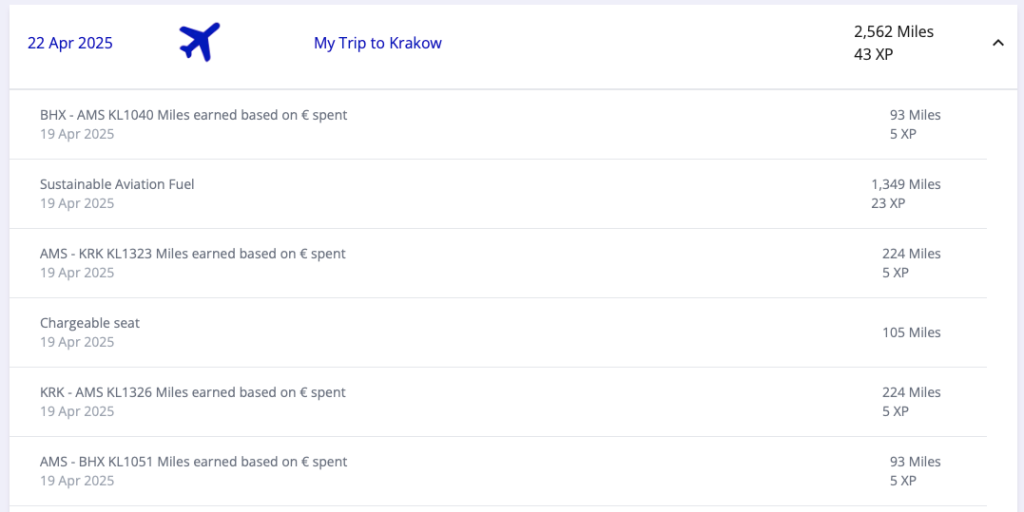
Task: Collapse the My Trip to Krakow section
Action: 997,43
